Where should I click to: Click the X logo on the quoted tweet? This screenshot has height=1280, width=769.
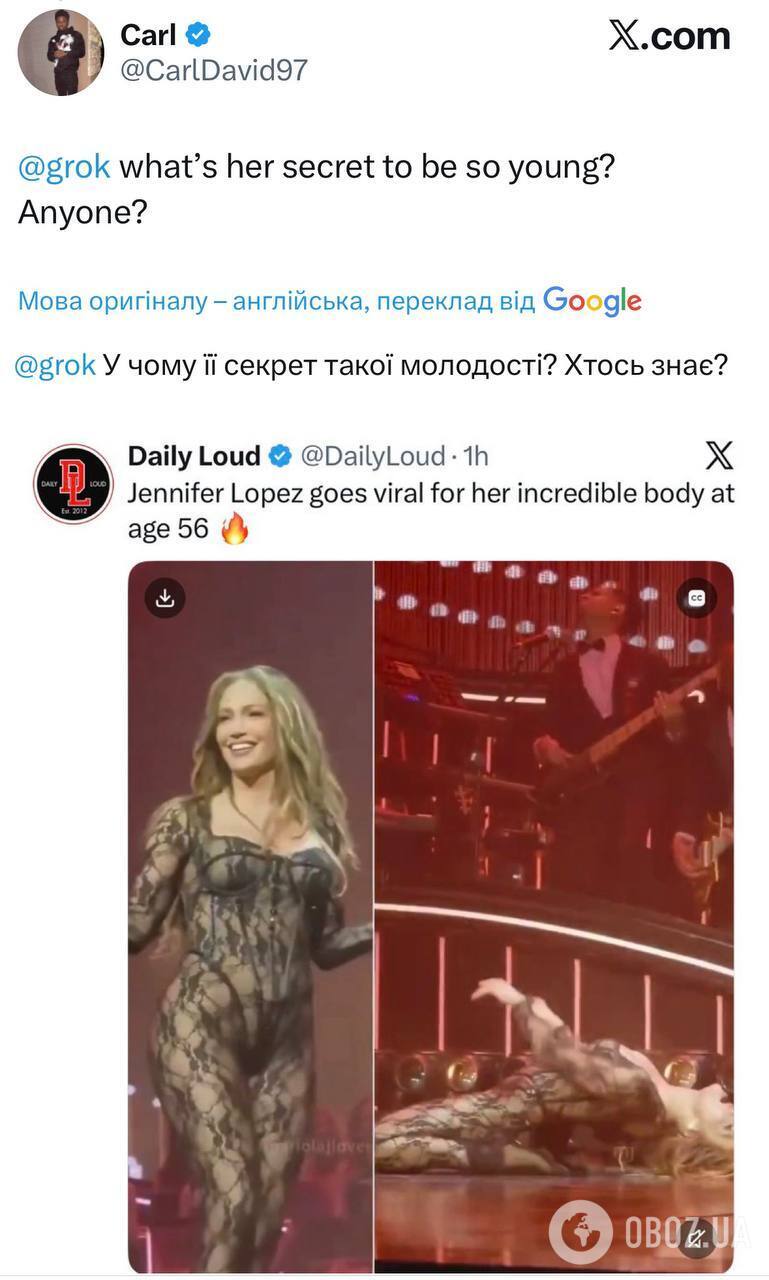pyautogui.click(x=719, y=457)
